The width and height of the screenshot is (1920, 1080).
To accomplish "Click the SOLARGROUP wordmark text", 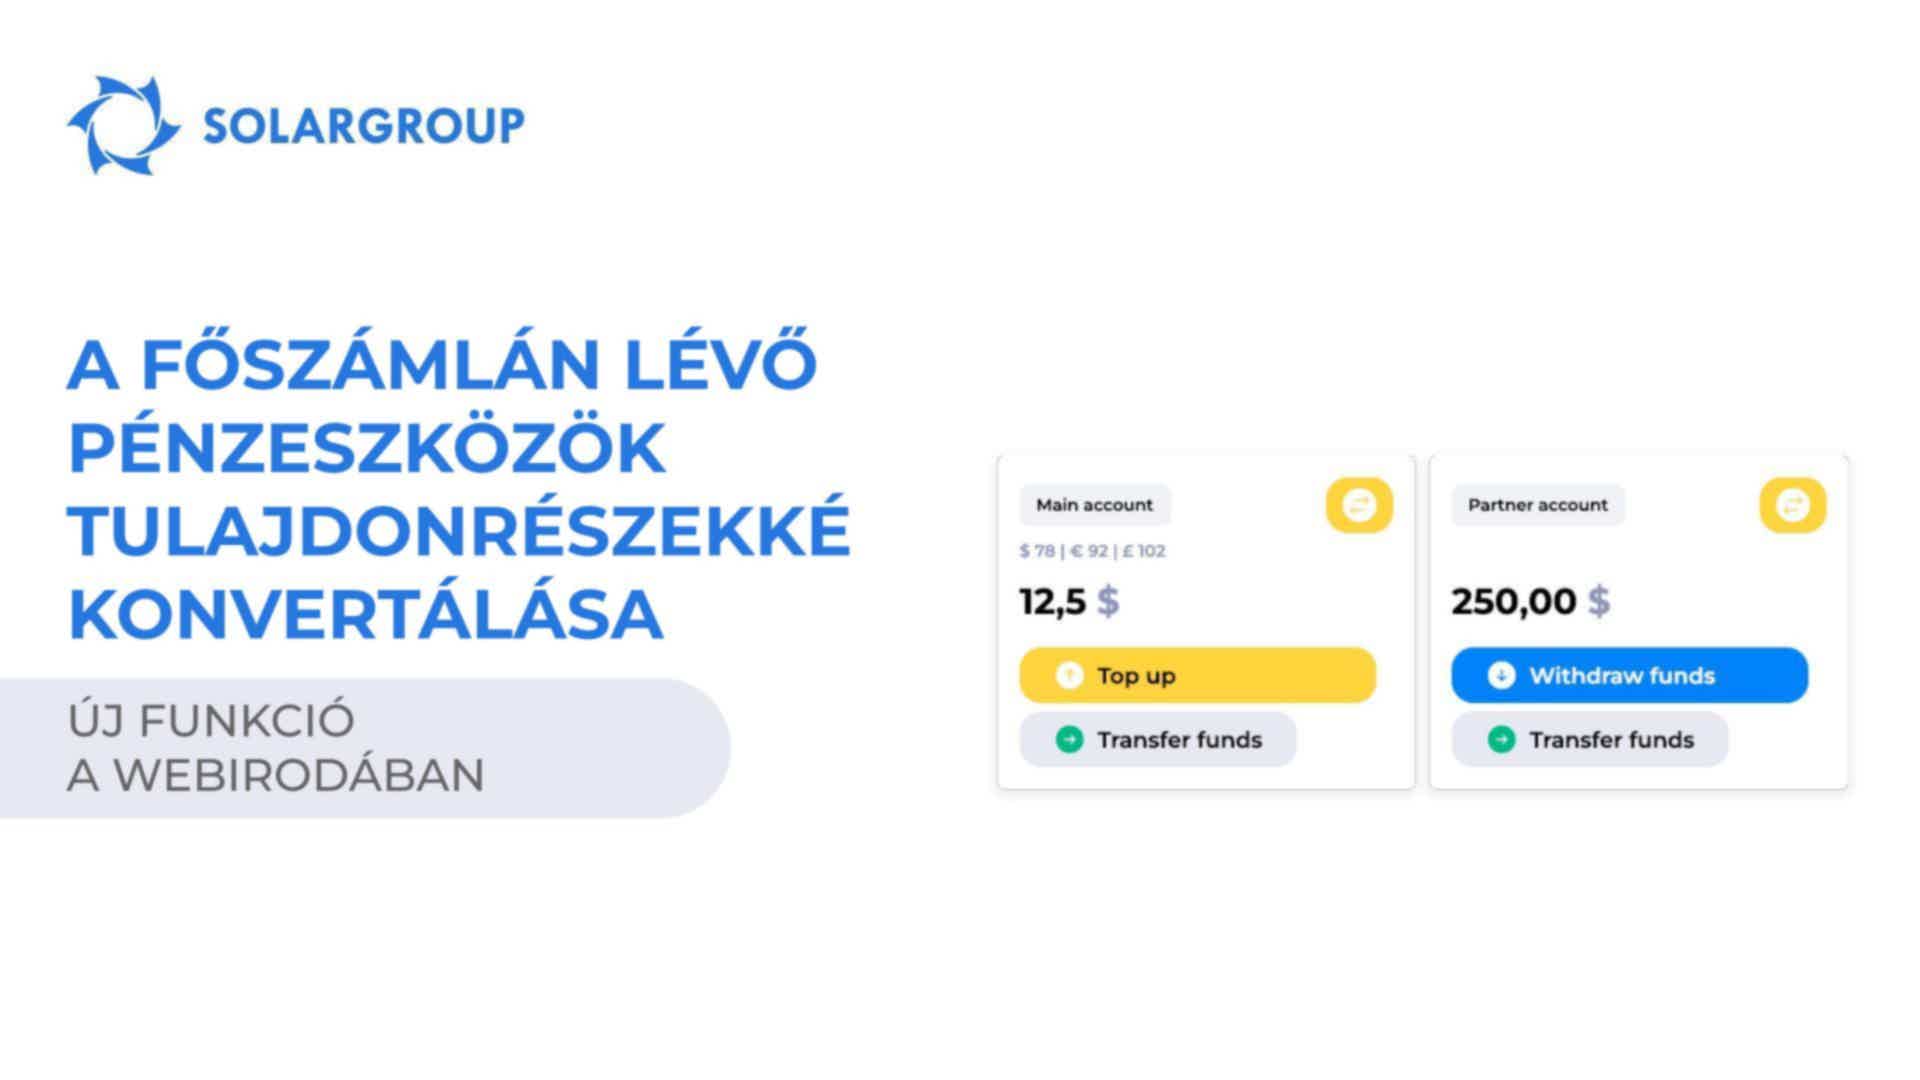I will 364,126.
